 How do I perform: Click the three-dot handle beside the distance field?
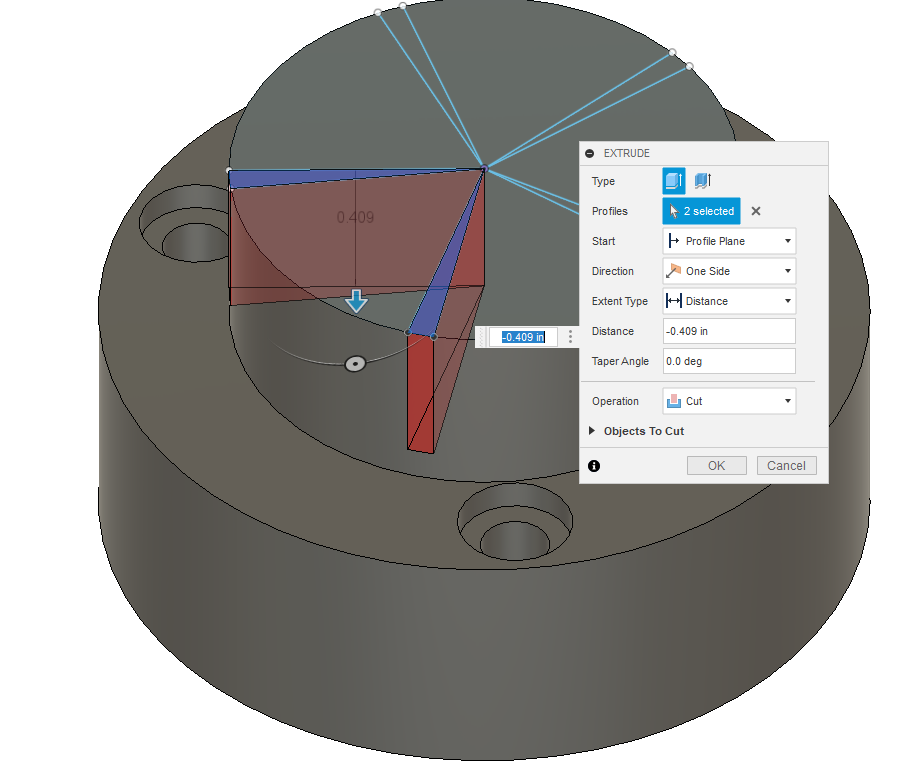(x=570, y=337)
